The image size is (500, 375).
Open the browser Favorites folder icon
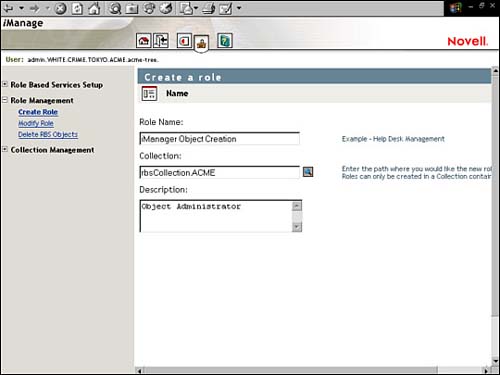pos(132,8)
